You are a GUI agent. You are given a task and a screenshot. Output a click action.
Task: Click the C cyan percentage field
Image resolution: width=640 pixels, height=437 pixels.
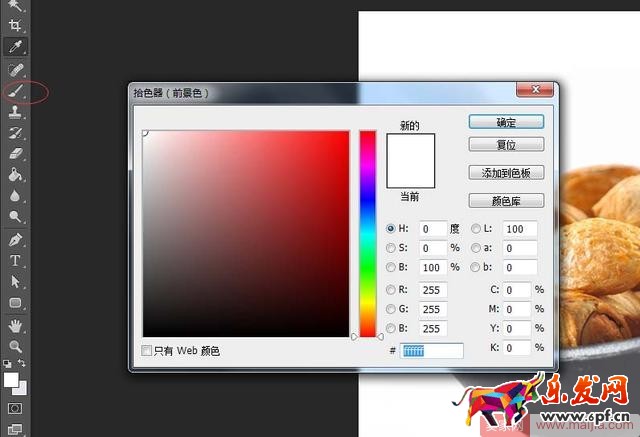517,290
